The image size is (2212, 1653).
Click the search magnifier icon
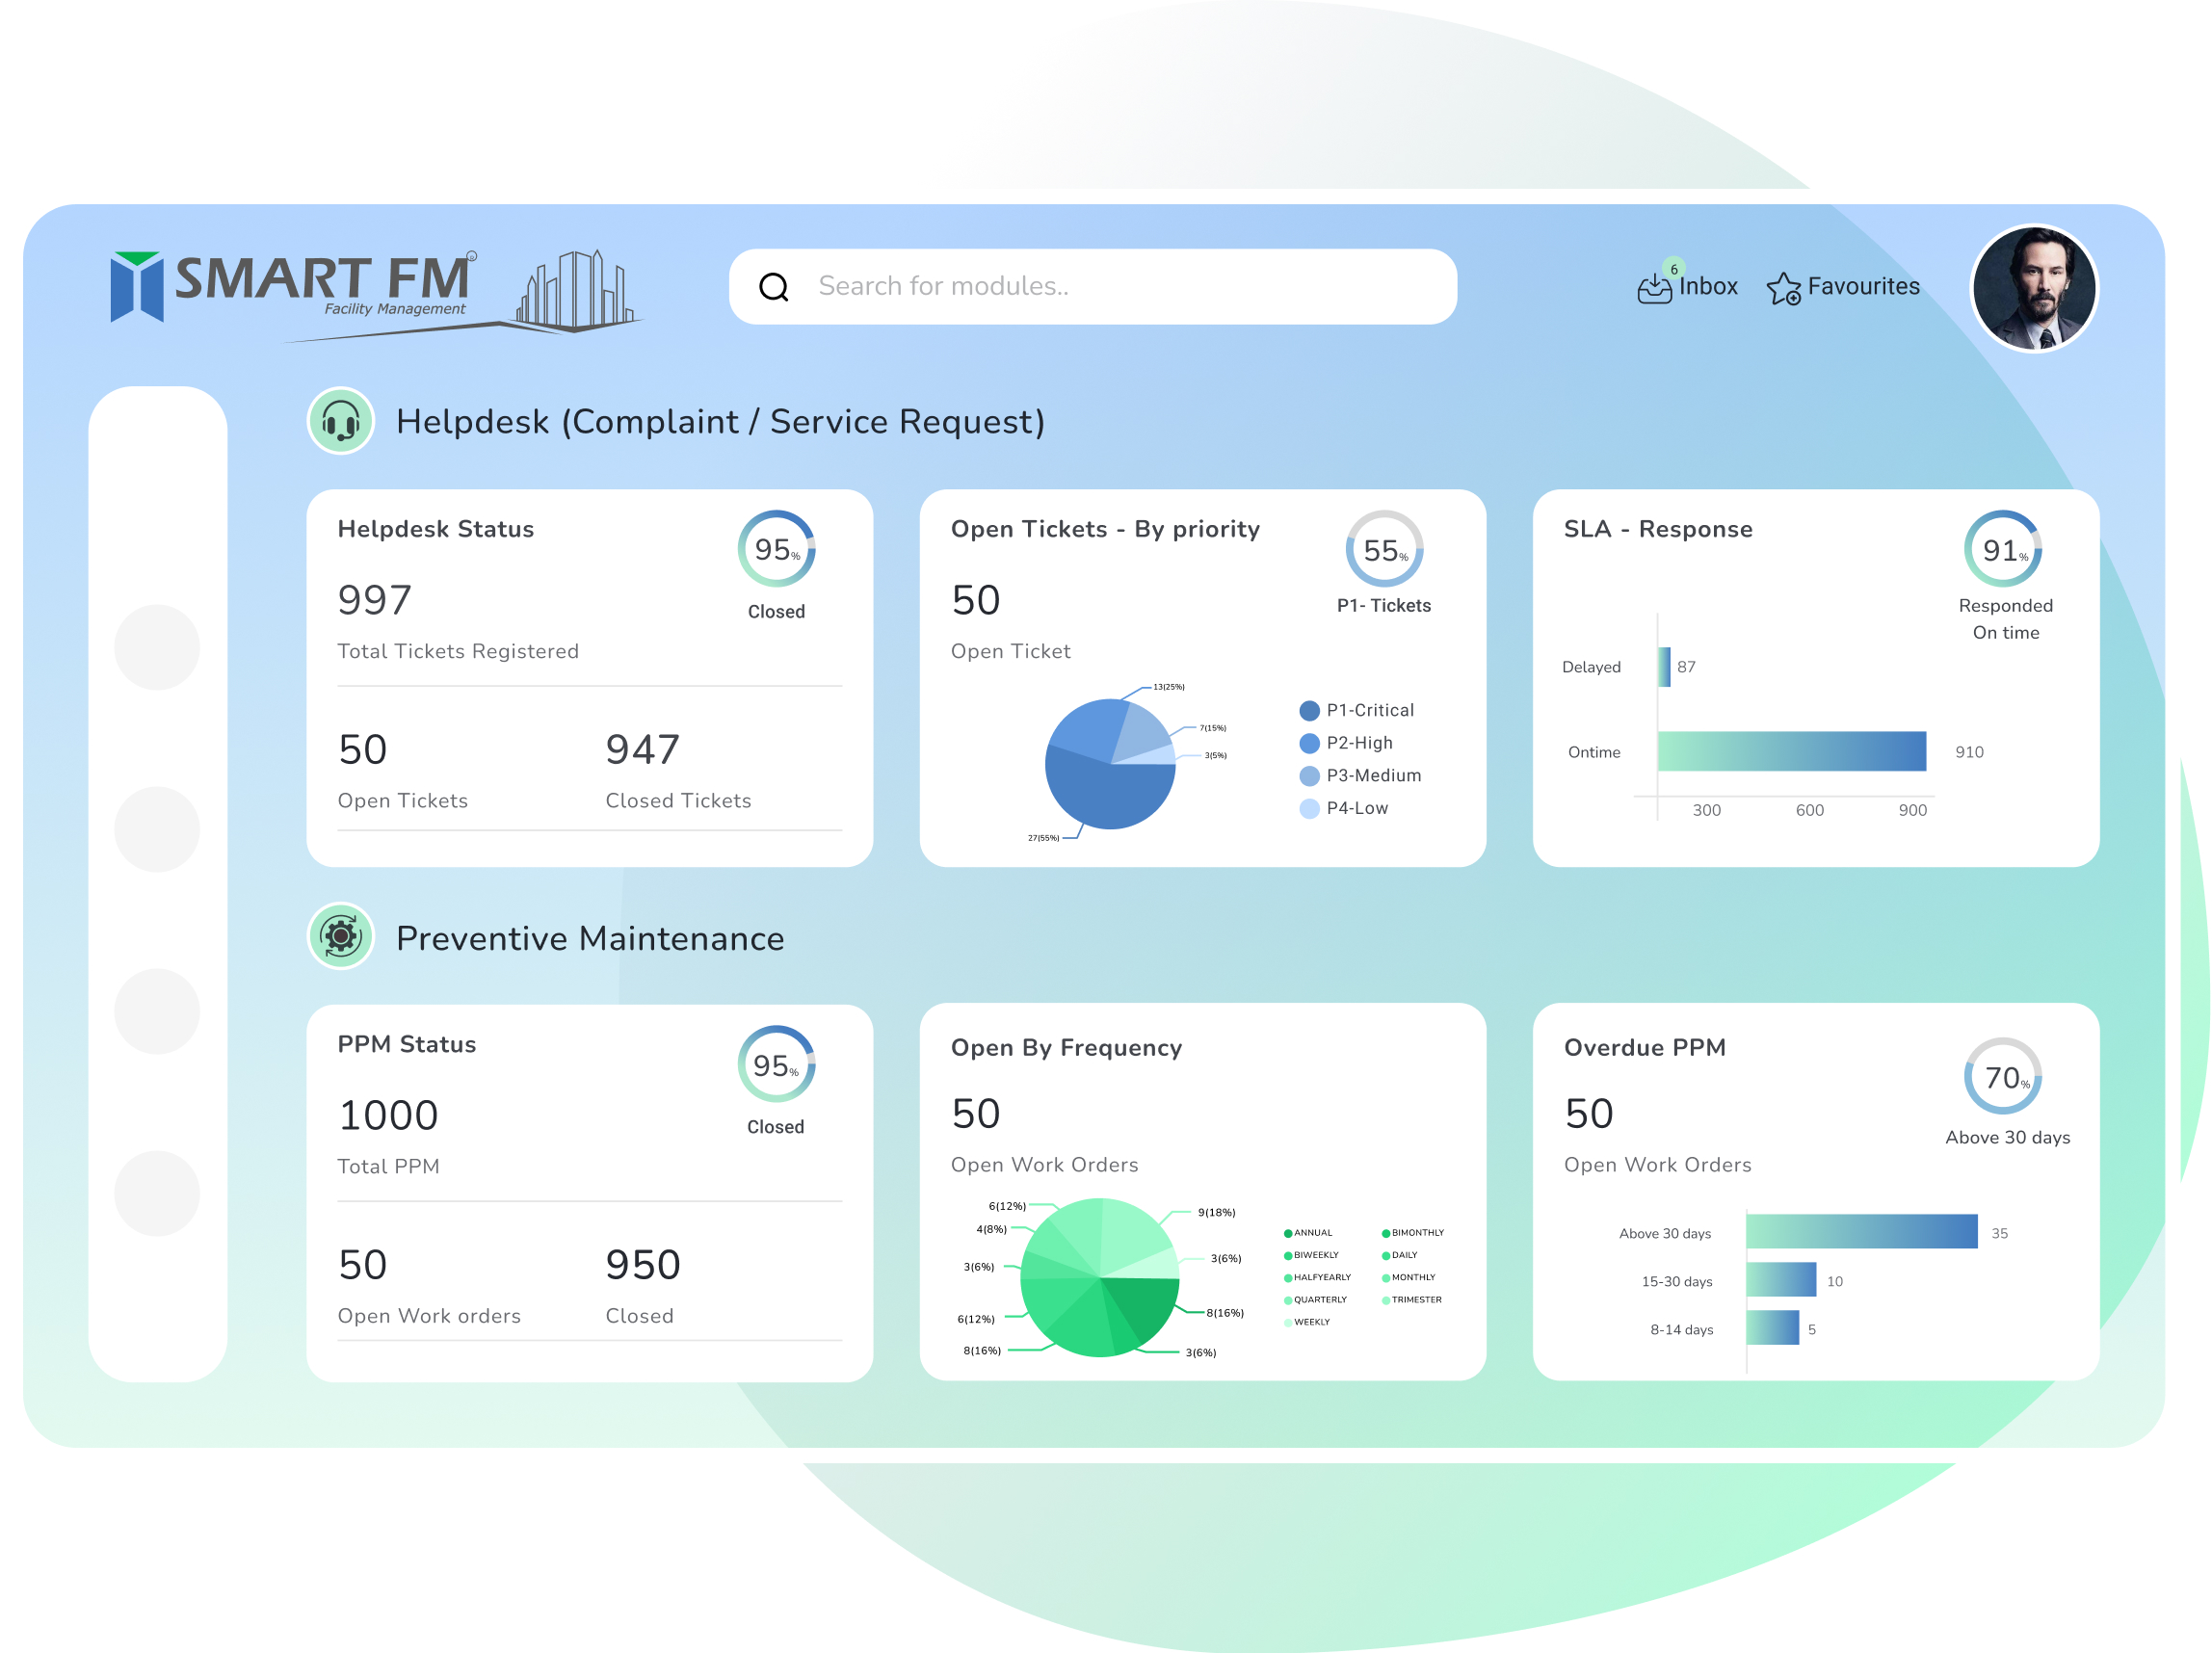(774, 287)
